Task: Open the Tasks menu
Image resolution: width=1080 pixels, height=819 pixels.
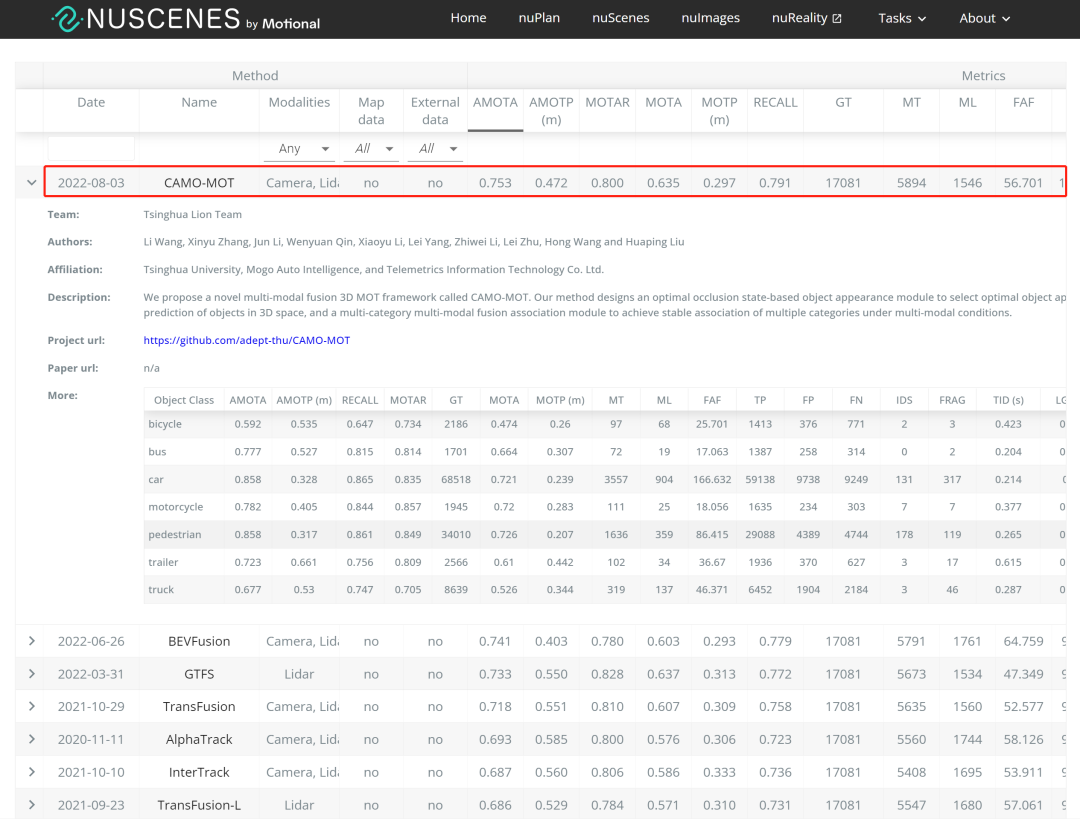Action: [x=901, y=18]
